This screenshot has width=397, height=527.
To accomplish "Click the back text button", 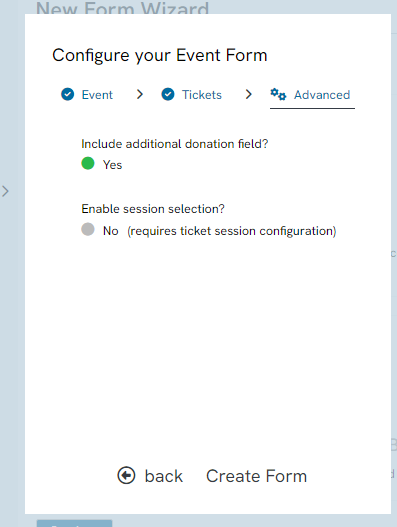I will click(164, 476).
